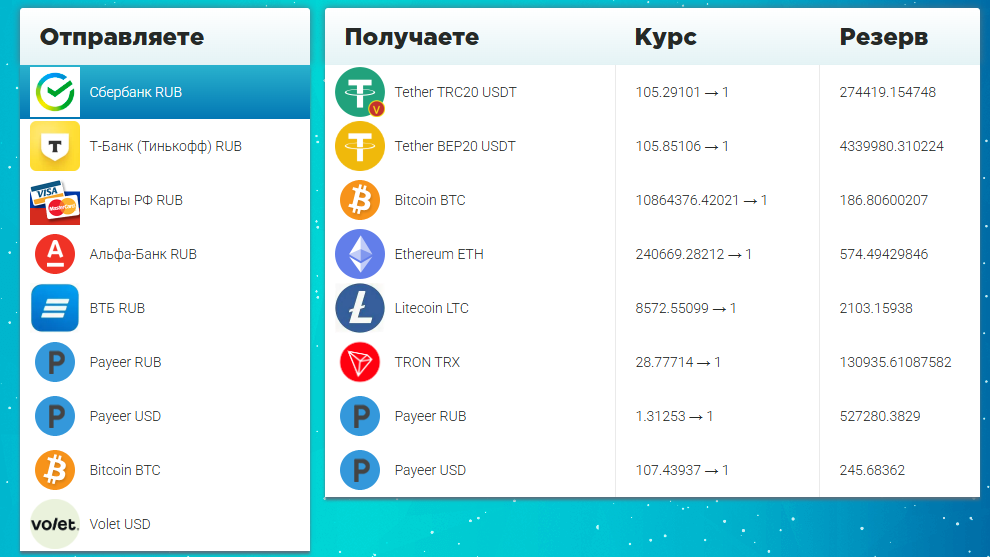Click reserve value 527280.3829

(880, 416)
